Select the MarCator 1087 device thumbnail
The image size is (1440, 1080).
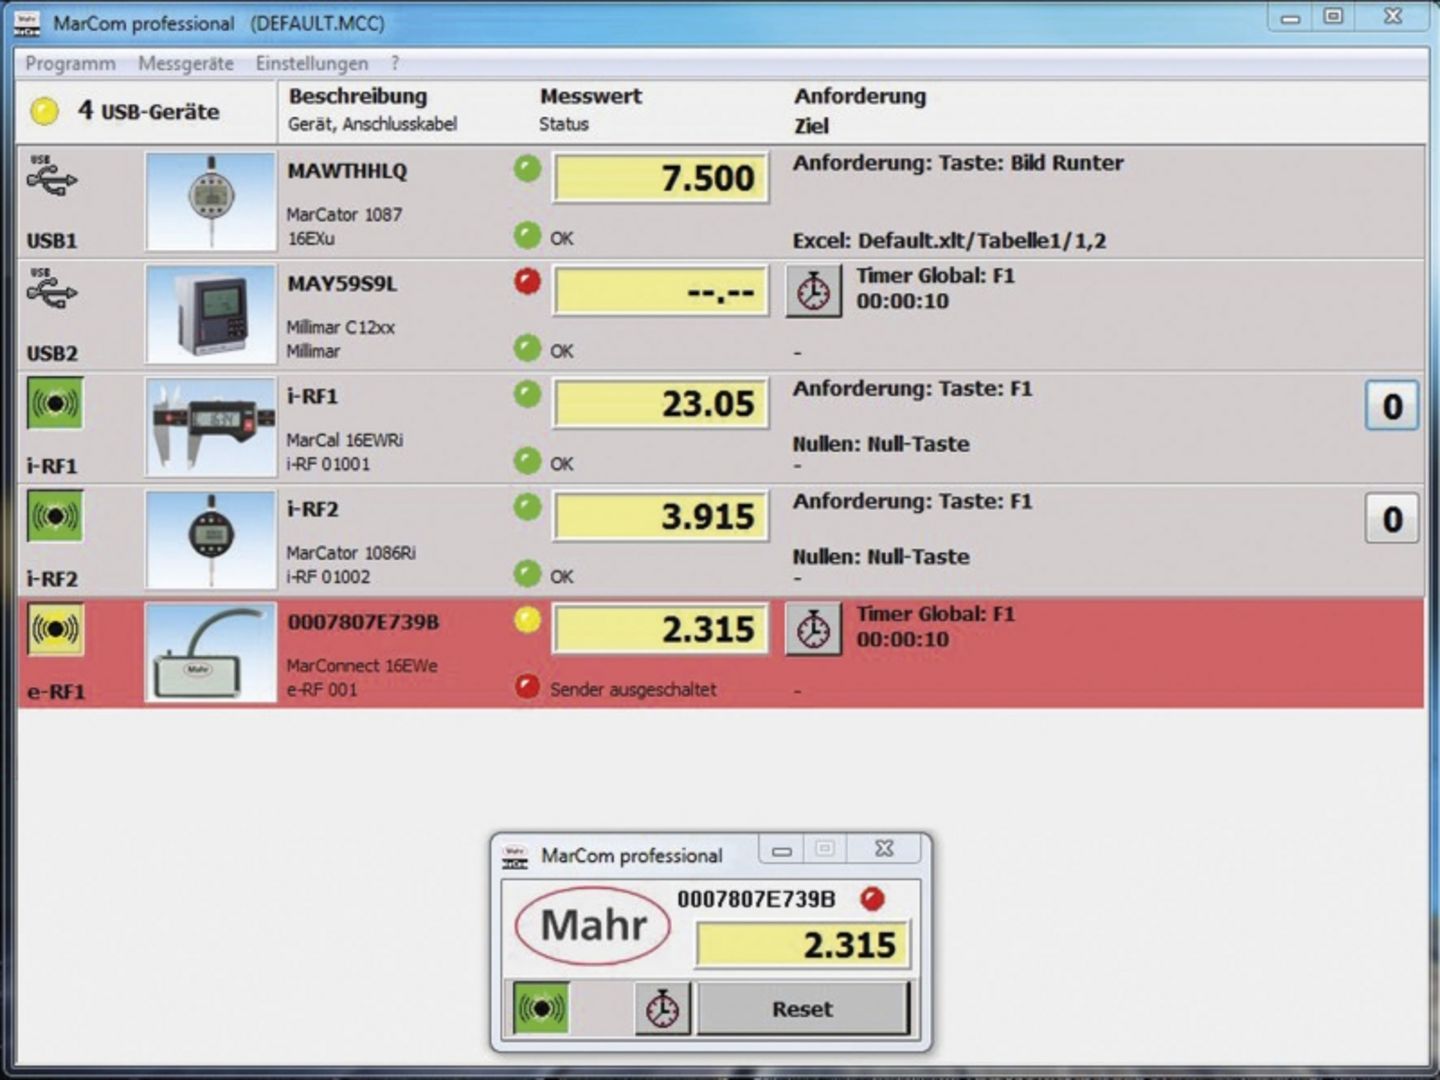(x=210, y=201)
